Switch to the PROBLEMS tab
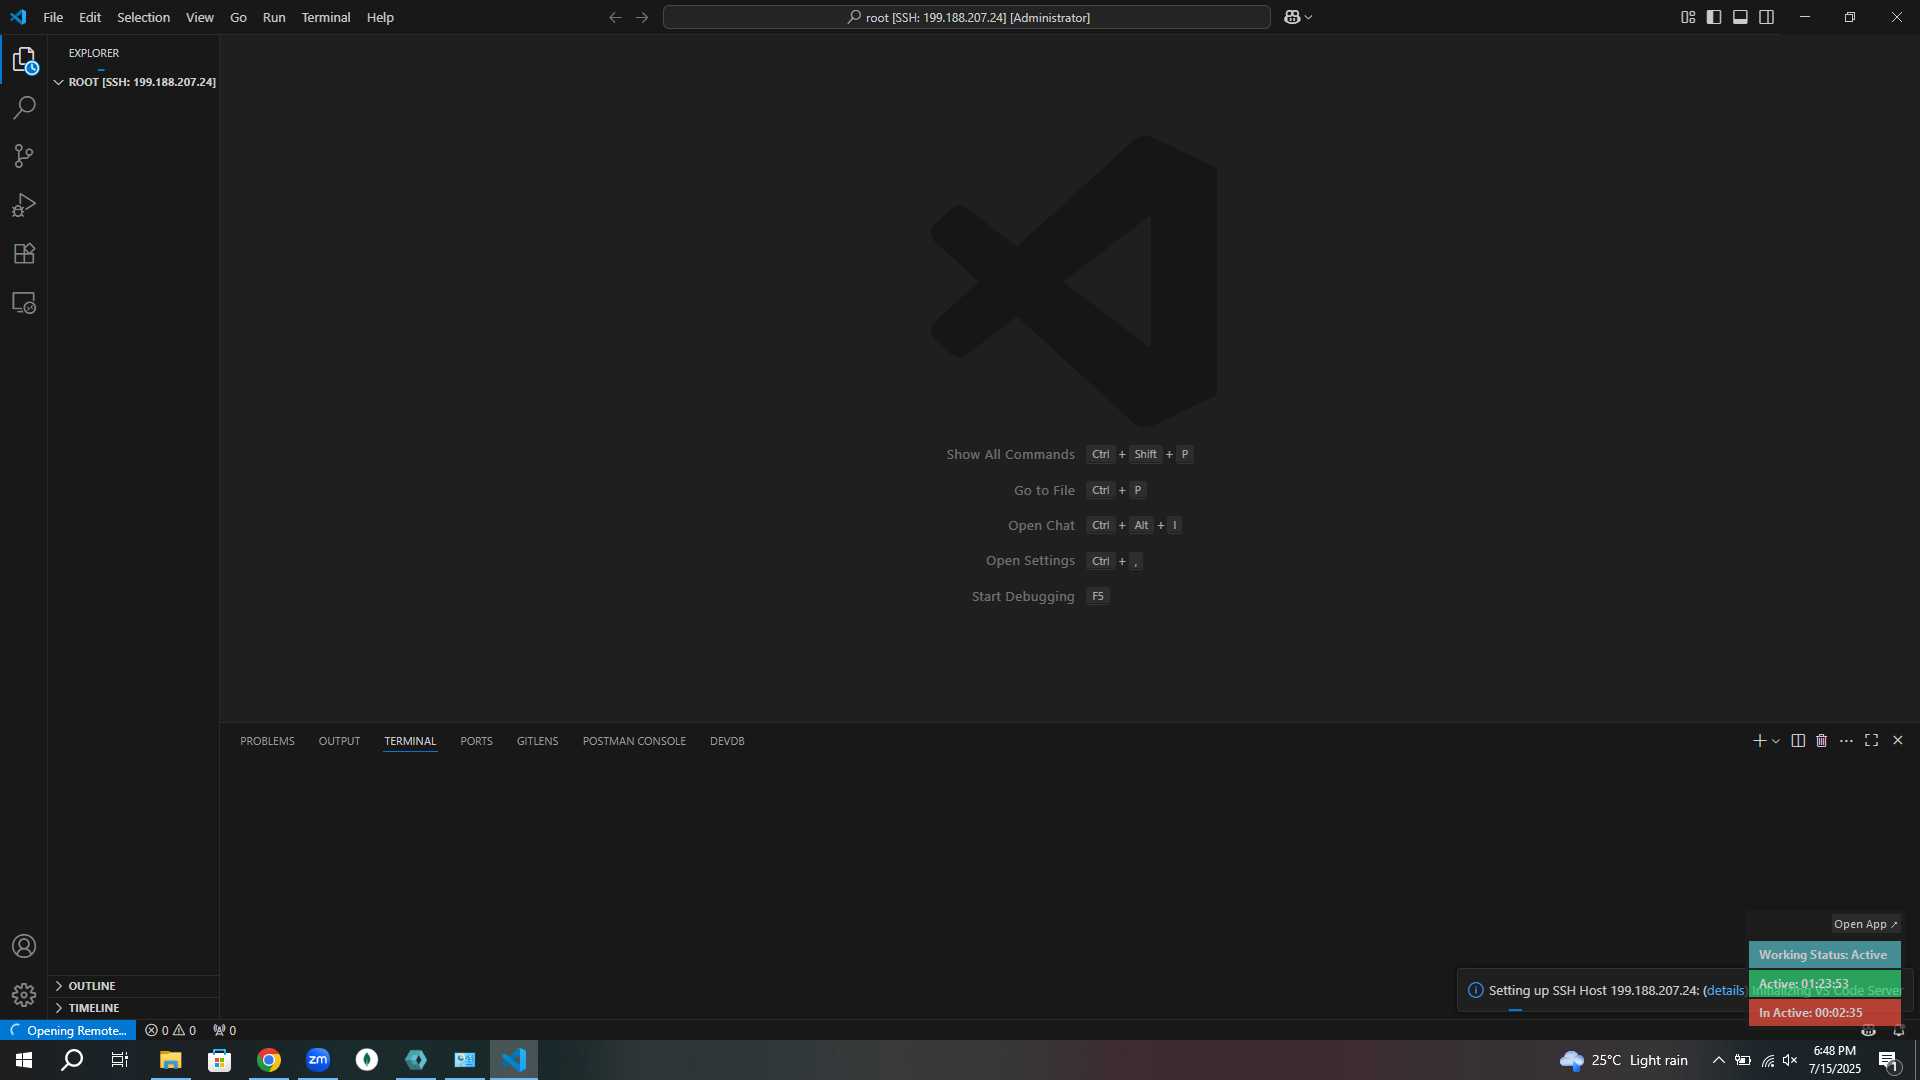 point(267,741)
